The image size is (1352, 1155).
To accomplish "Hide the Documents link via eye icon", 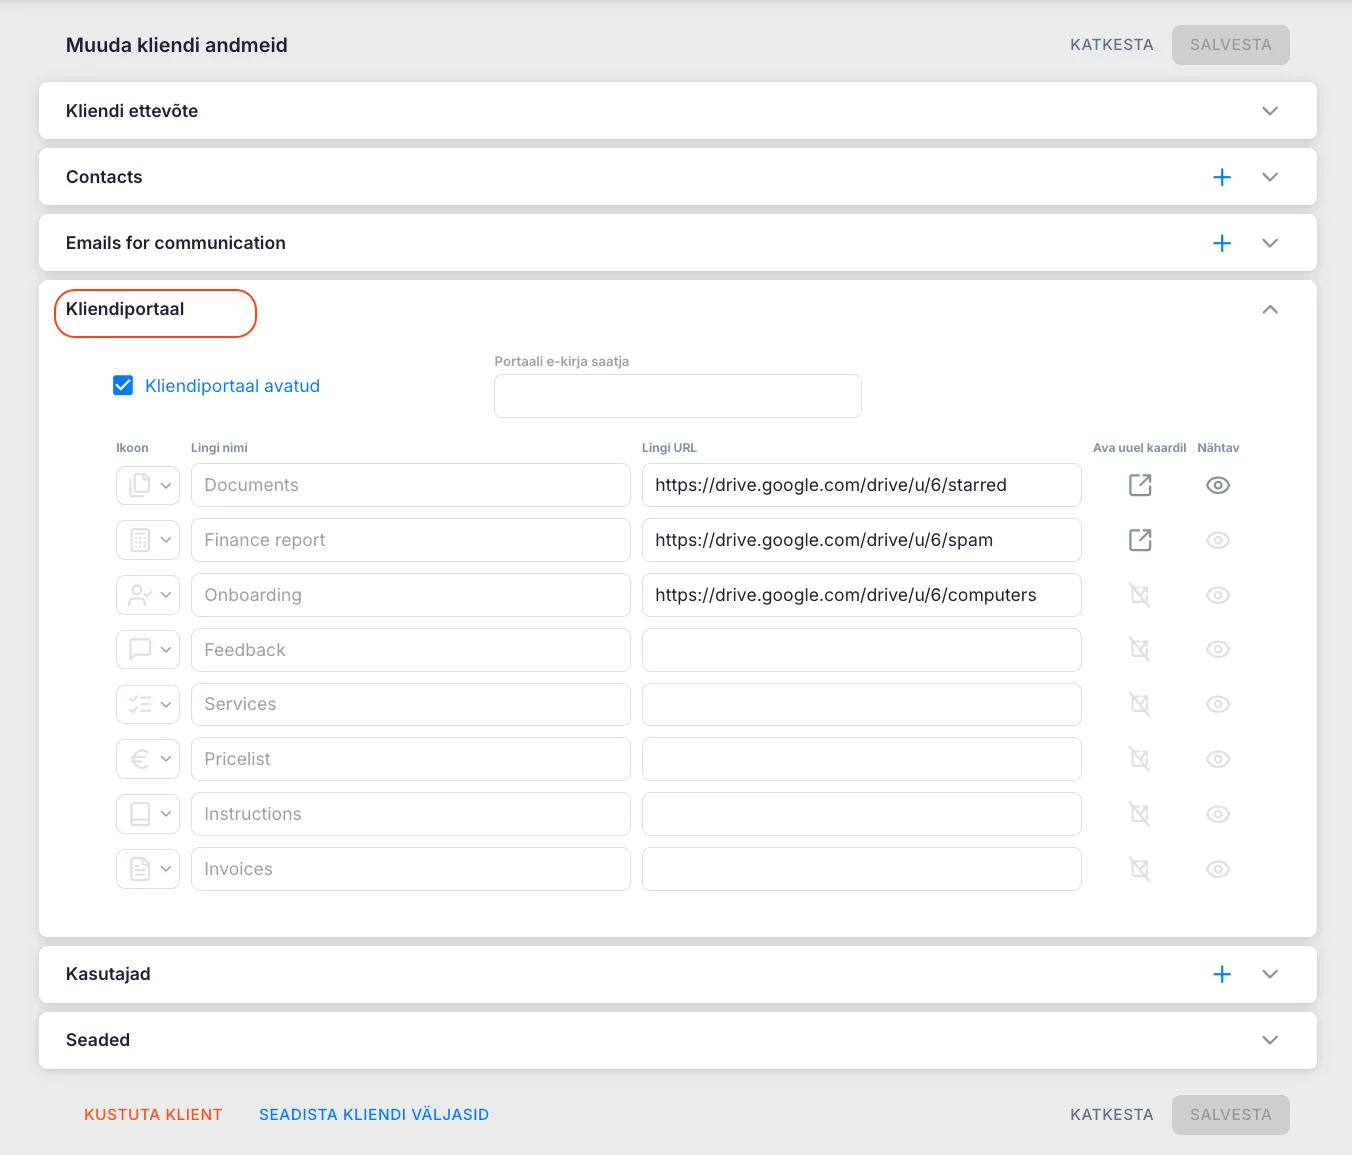I will 1217,485.
